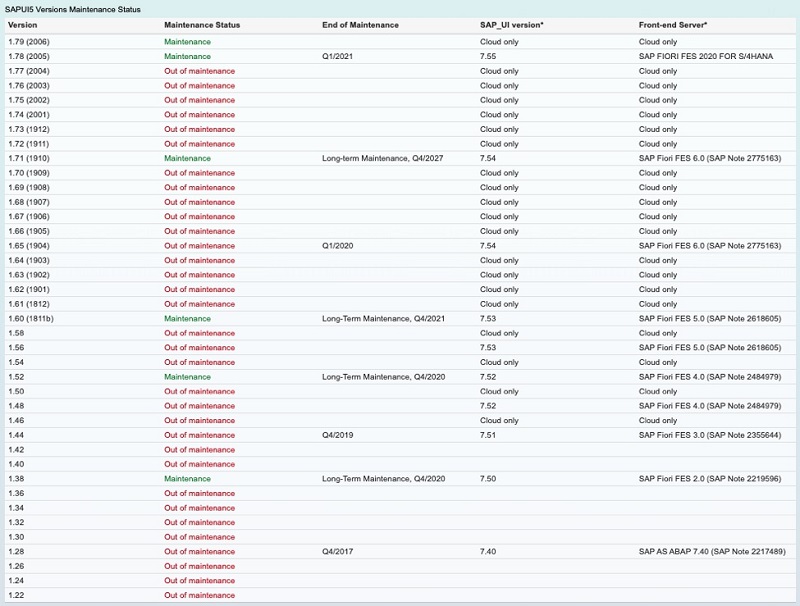Click the Version column header
Viewport: 800px width, 606px height.
(x=22, y=25)
